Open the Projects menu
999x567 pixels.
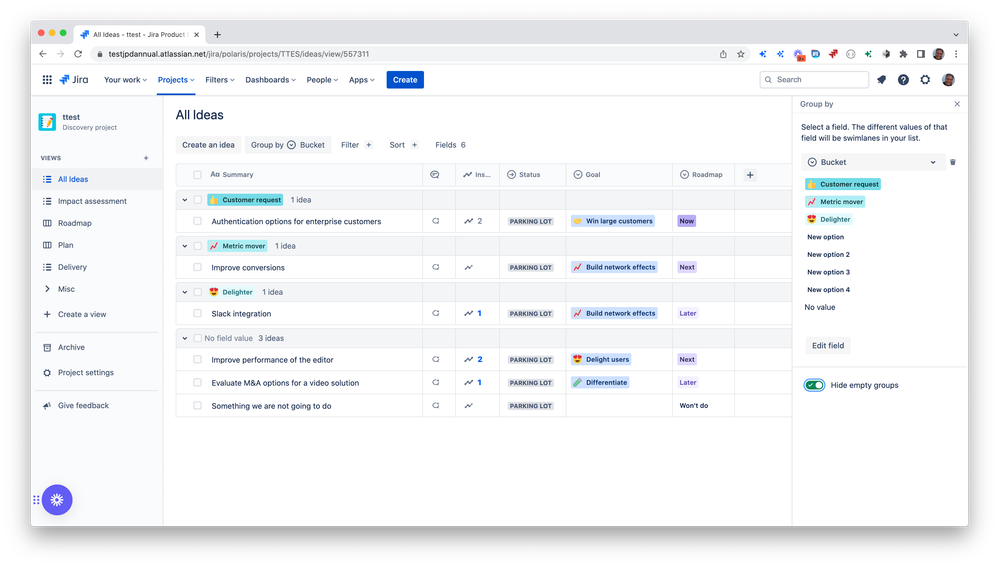pyautogui.click(x=176, y=80)
